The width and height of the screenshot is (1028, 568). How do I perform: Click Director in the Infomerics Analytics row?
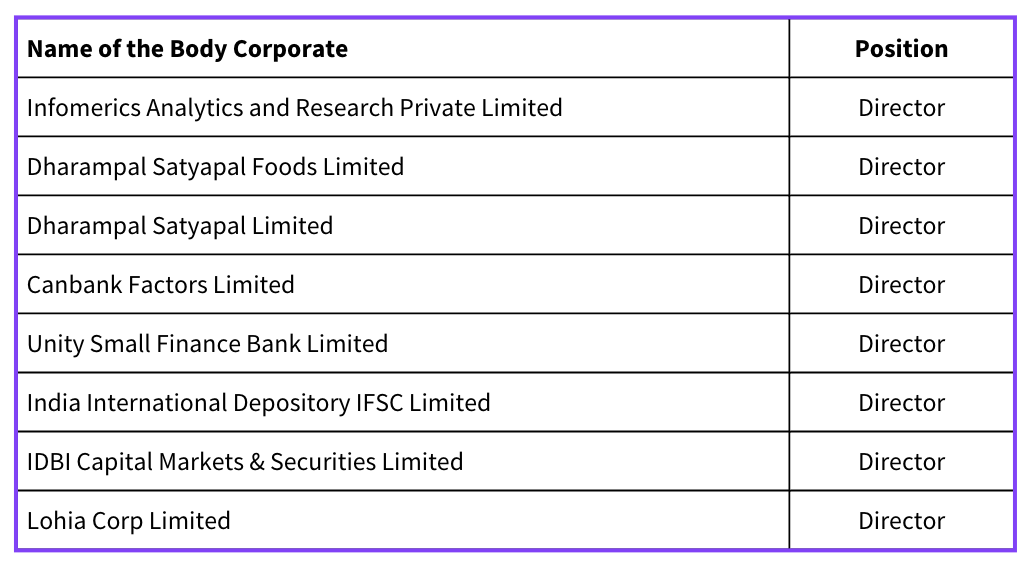pyautogui.click(x=901, y=108)
